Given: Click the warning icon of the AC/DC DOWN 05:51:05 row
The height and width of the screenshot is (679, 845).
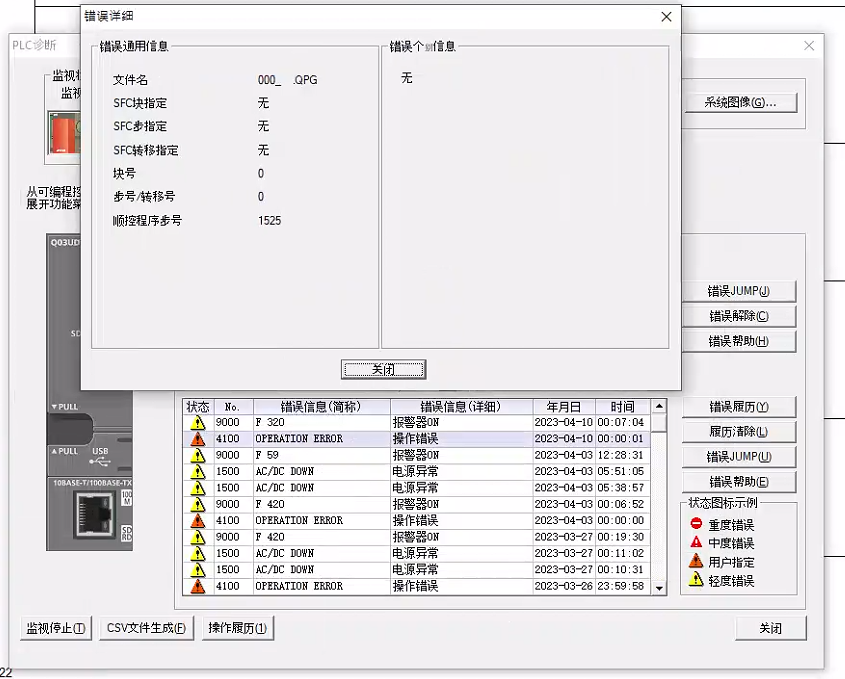Looking at the screenshot, I should 198,472.
